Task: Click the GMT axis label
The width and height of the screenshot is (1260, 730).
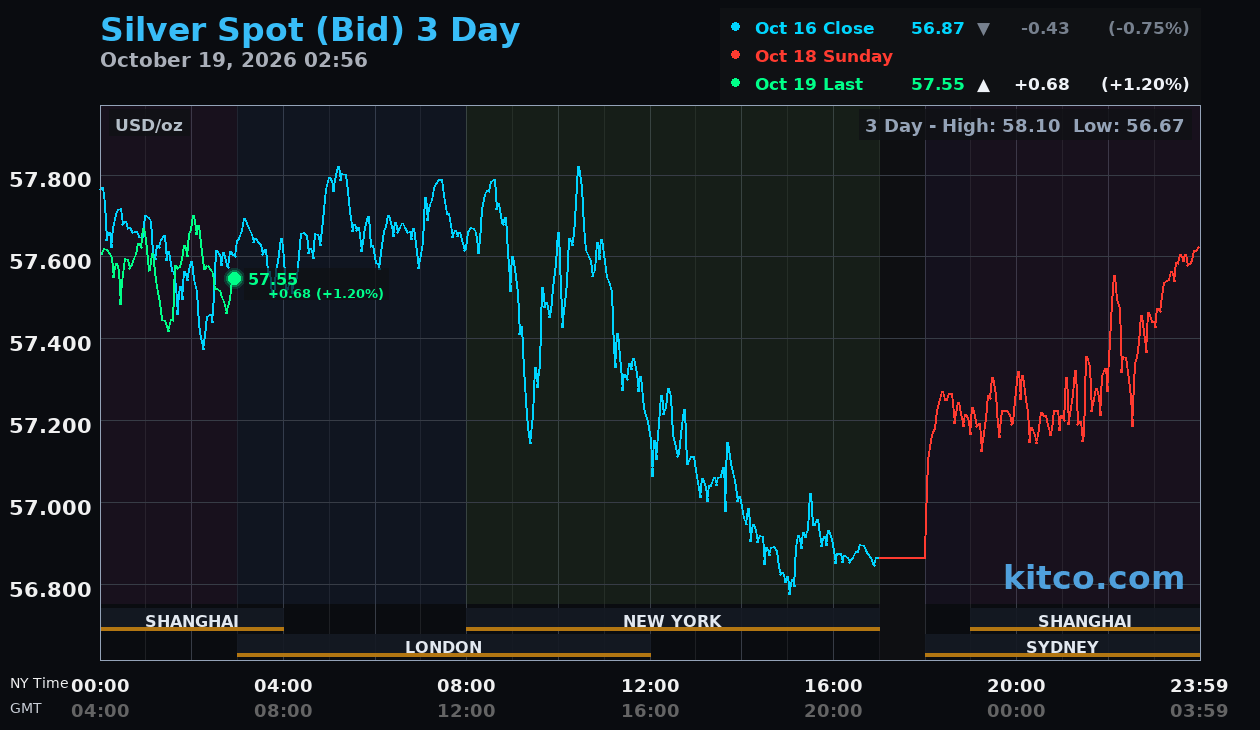Action: 26,708
